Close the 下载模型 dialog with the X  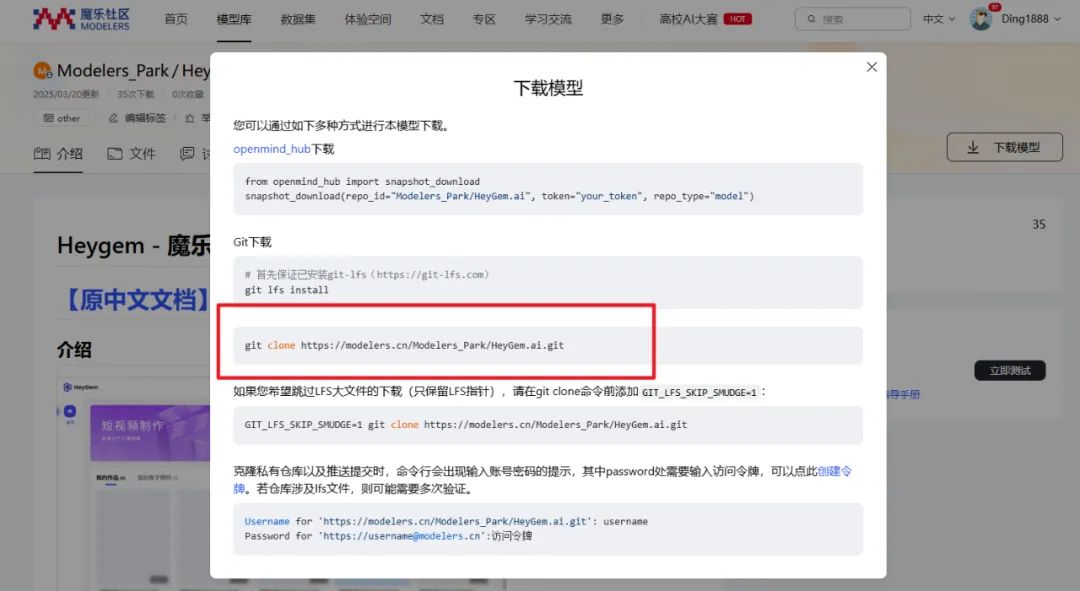pyautogui.click(x=871, y=67)
